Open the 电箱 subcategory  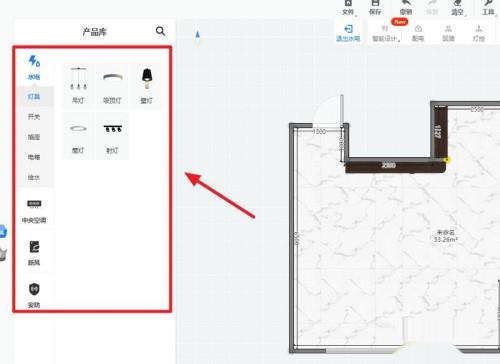tap(34, 157)
